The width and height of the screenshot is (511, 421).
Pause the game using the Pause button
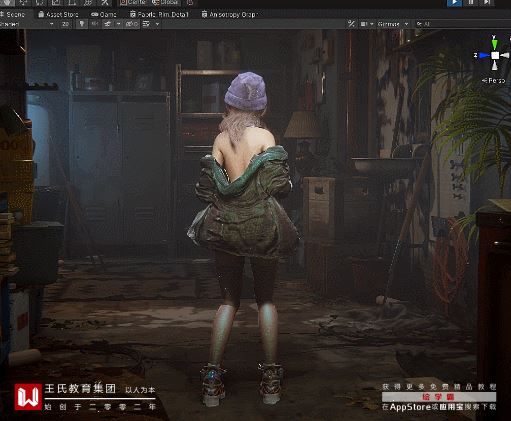pos(471,3)
